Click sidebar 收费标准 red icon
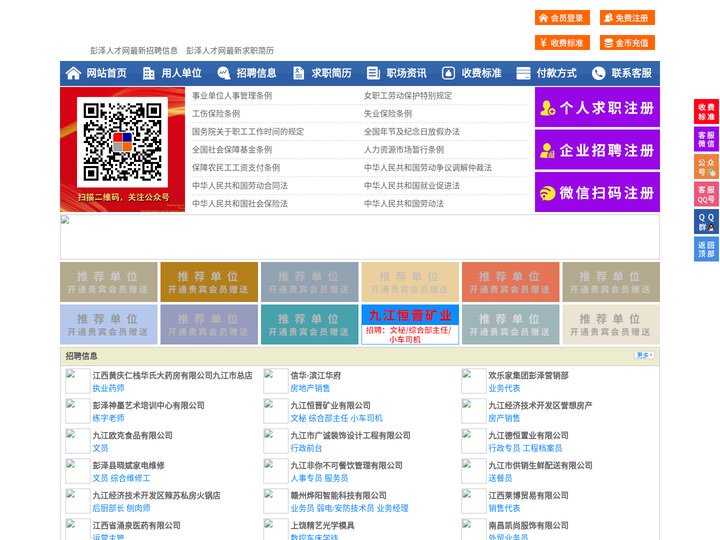The height and width of the screenshot is (540, 720). 706,112
